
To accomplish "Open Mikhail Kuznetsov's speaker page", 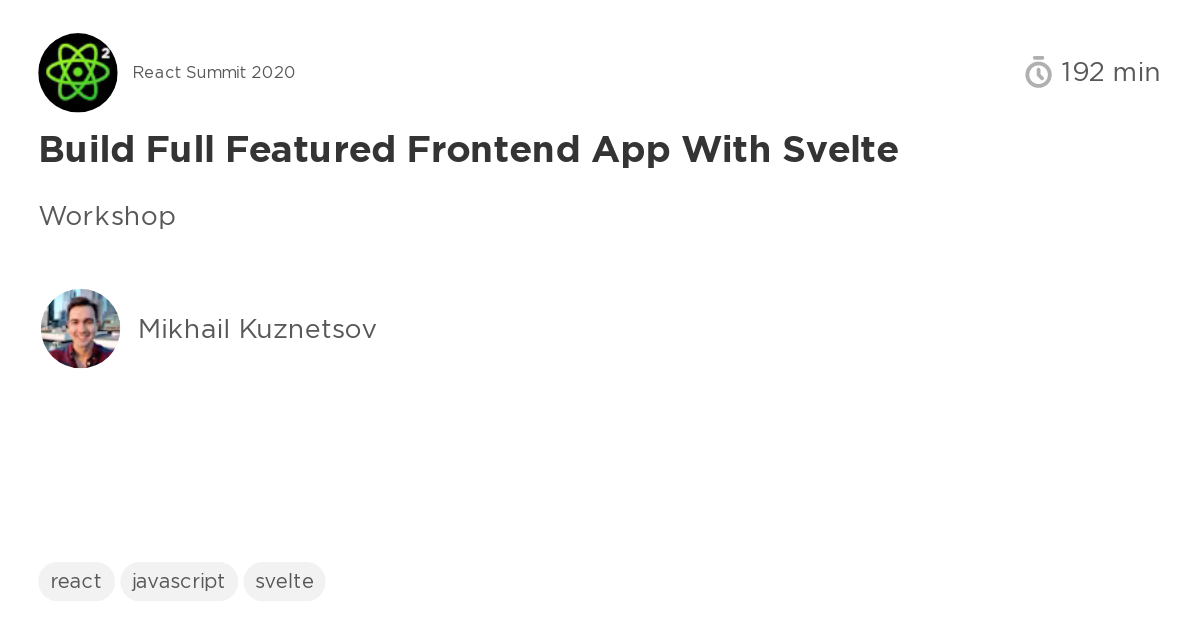I will coord(257,329).
